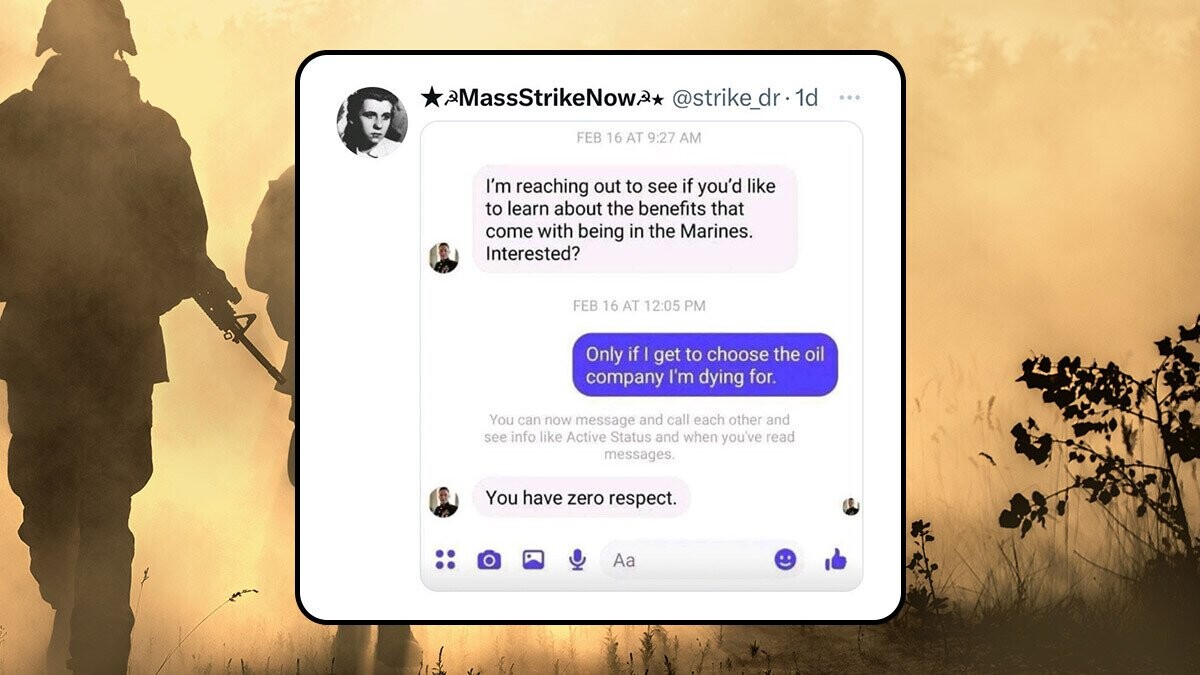Click the 1d tweet timestamp
Screen dimensions: 1200x675
pyautogui.click(x=806, y=98)
